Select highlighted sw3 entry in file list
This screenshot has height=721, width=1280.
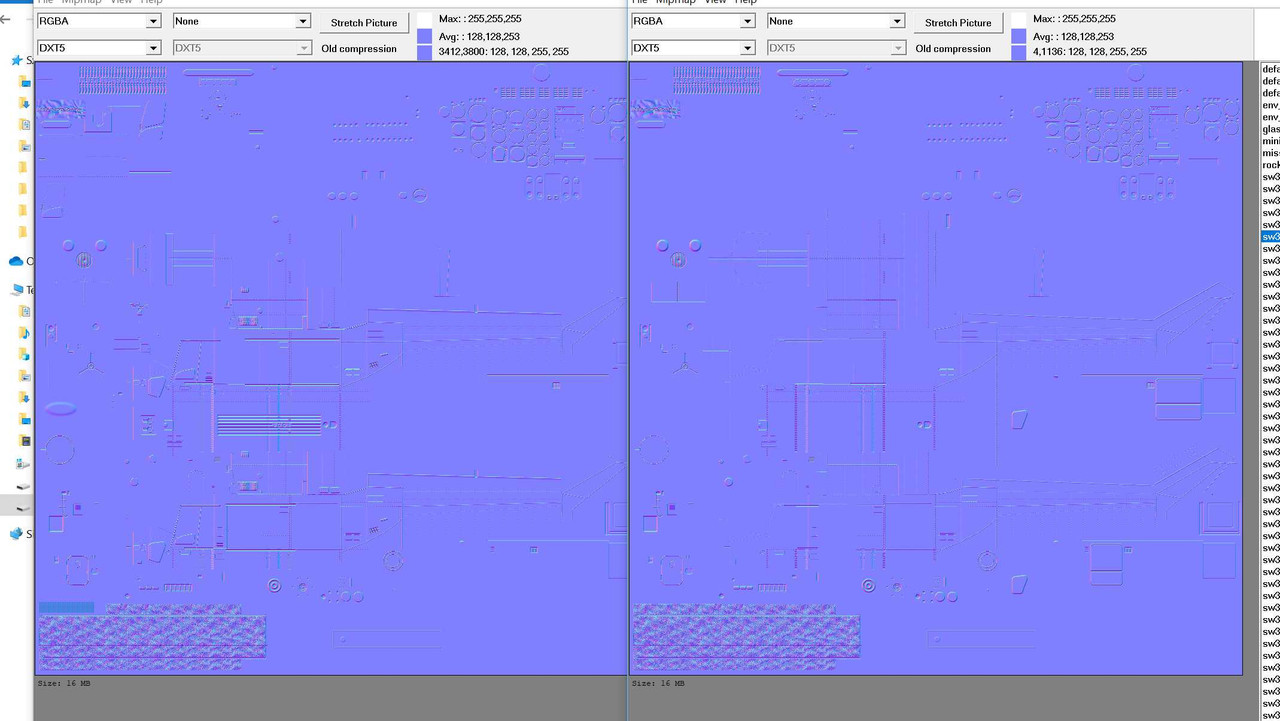pos(1271,237)
